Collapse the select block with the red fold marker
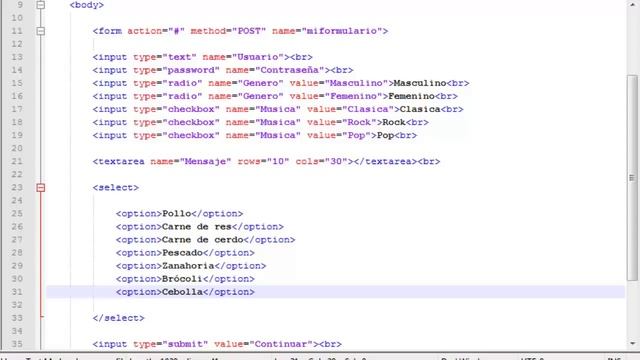640x360 pixels. 40,188
